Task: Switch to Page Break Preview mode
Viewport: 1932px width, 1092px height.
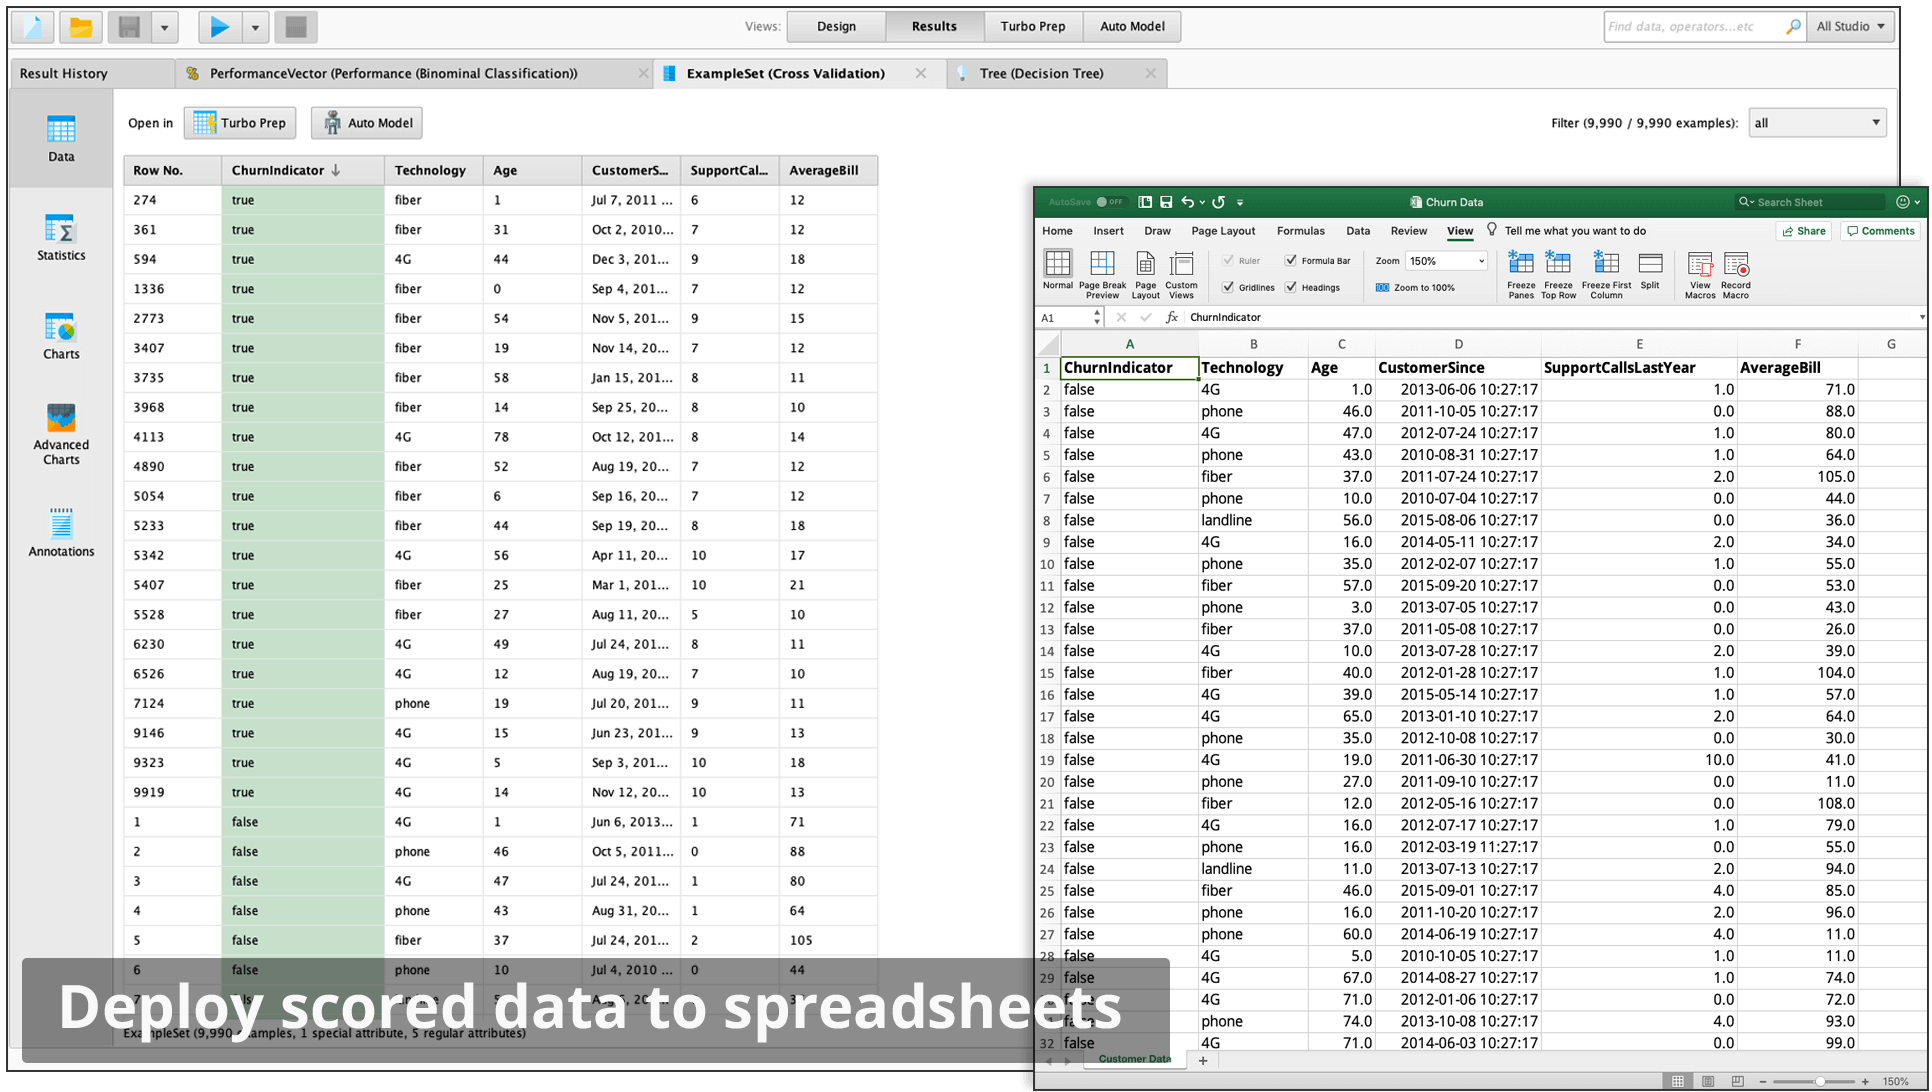Action: coord(1101,272)
